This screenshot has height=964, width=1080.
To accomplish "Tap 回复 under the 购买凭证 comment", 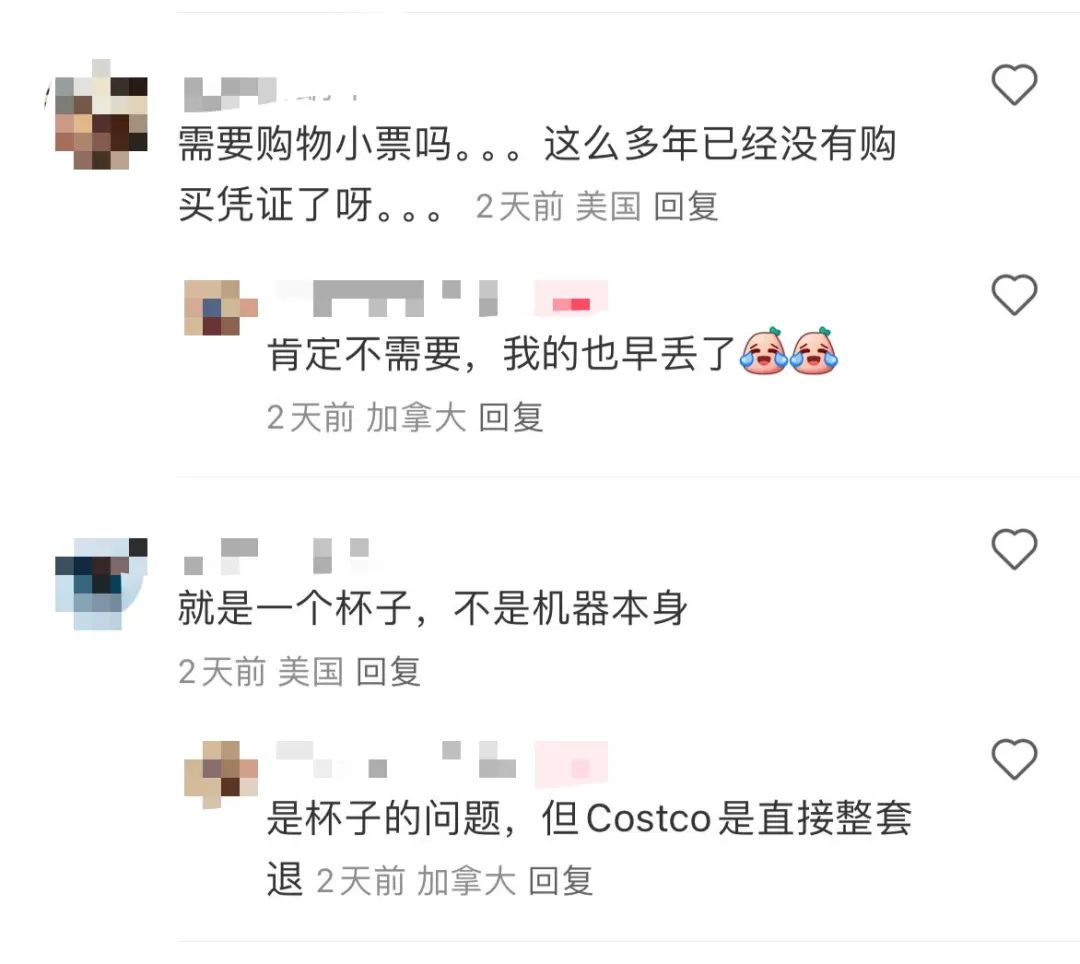I will (685, 207).
